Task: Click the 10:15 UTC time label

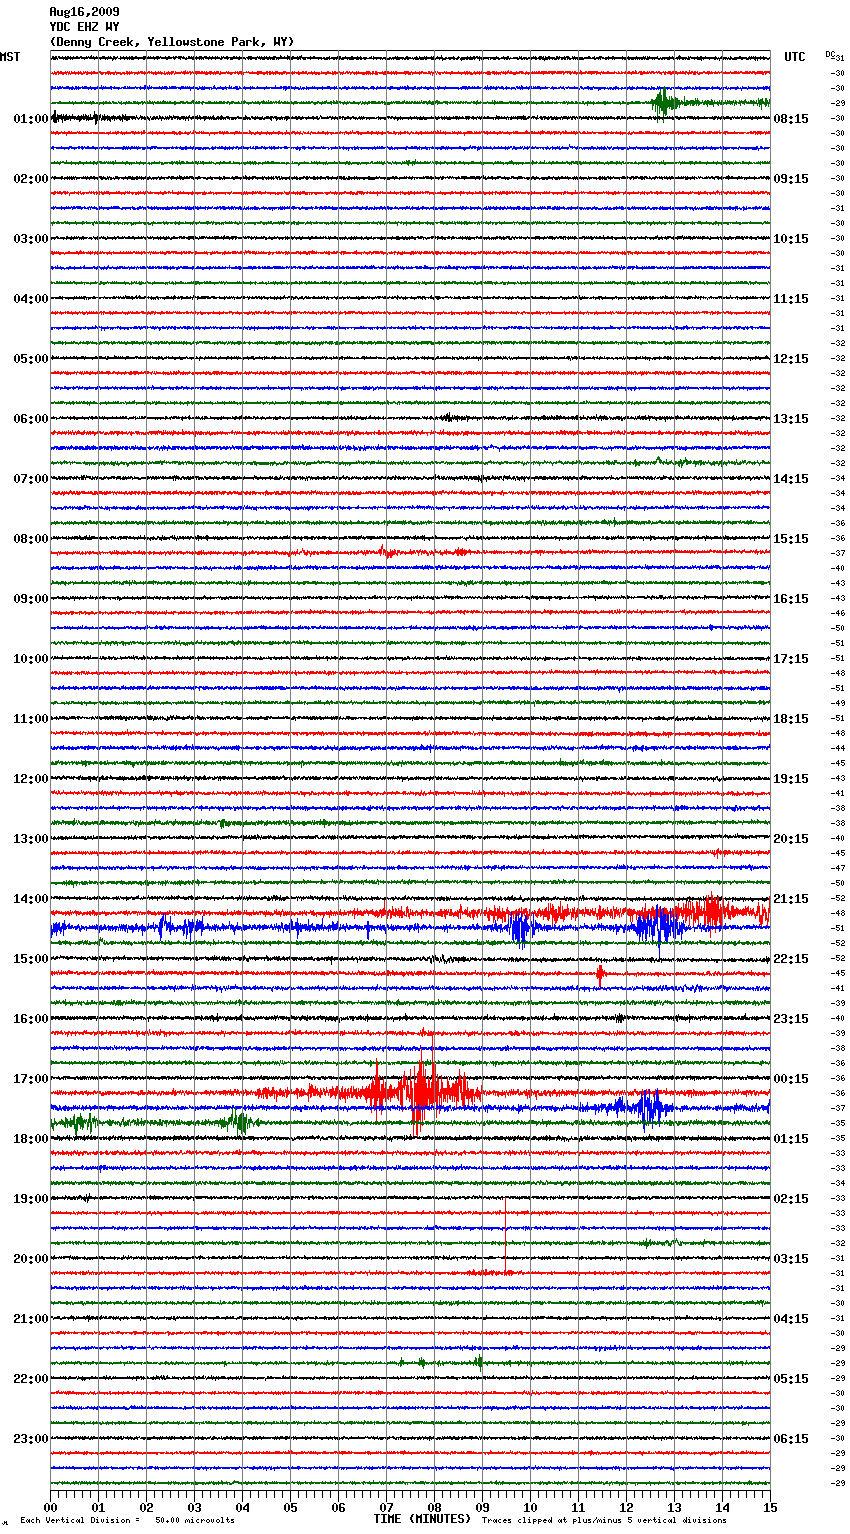Action: [791, 239]
